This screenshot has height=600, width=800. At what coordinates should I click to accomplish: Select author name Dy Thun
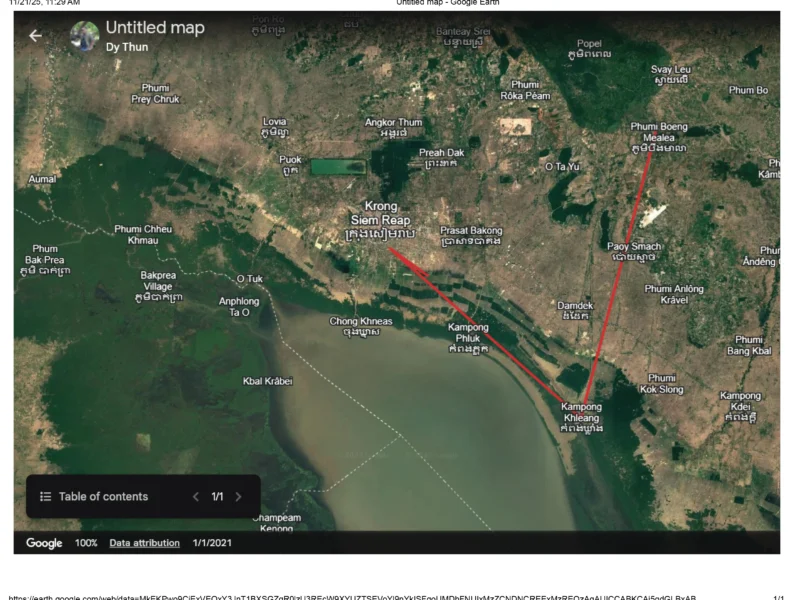tap(127, 47)
